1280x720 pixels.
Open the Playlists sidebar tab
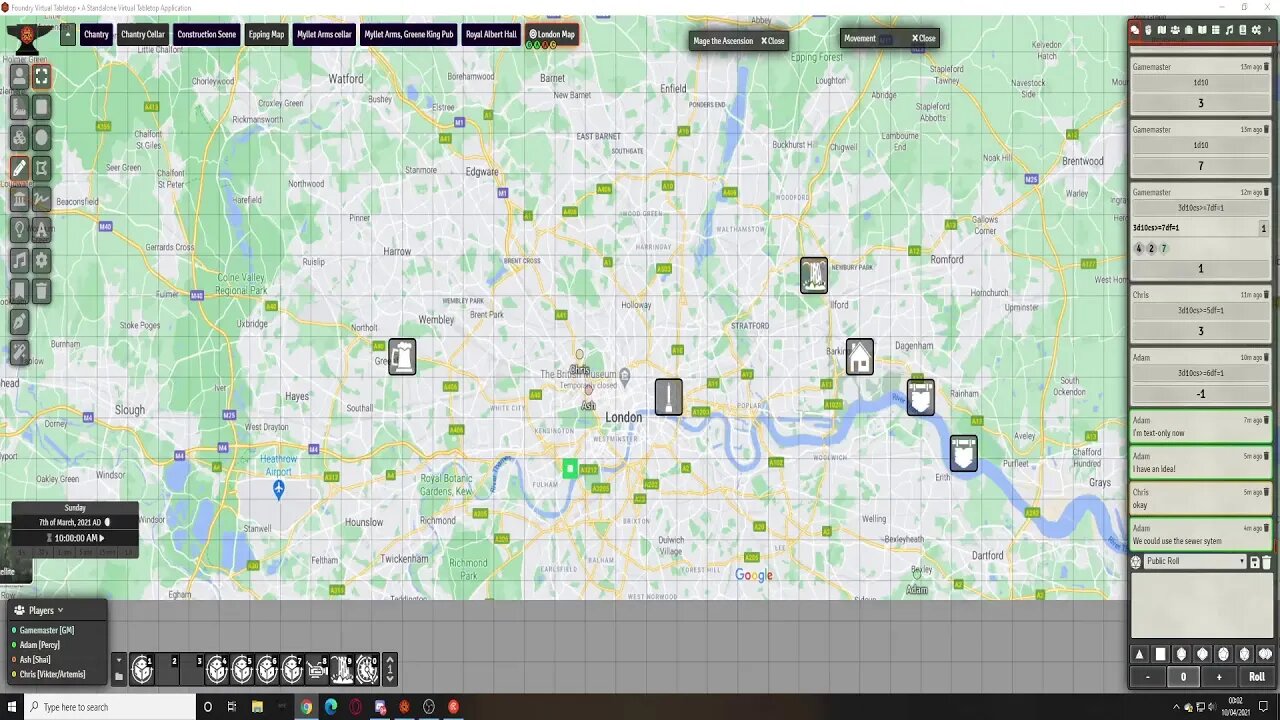coord(1229,30)
